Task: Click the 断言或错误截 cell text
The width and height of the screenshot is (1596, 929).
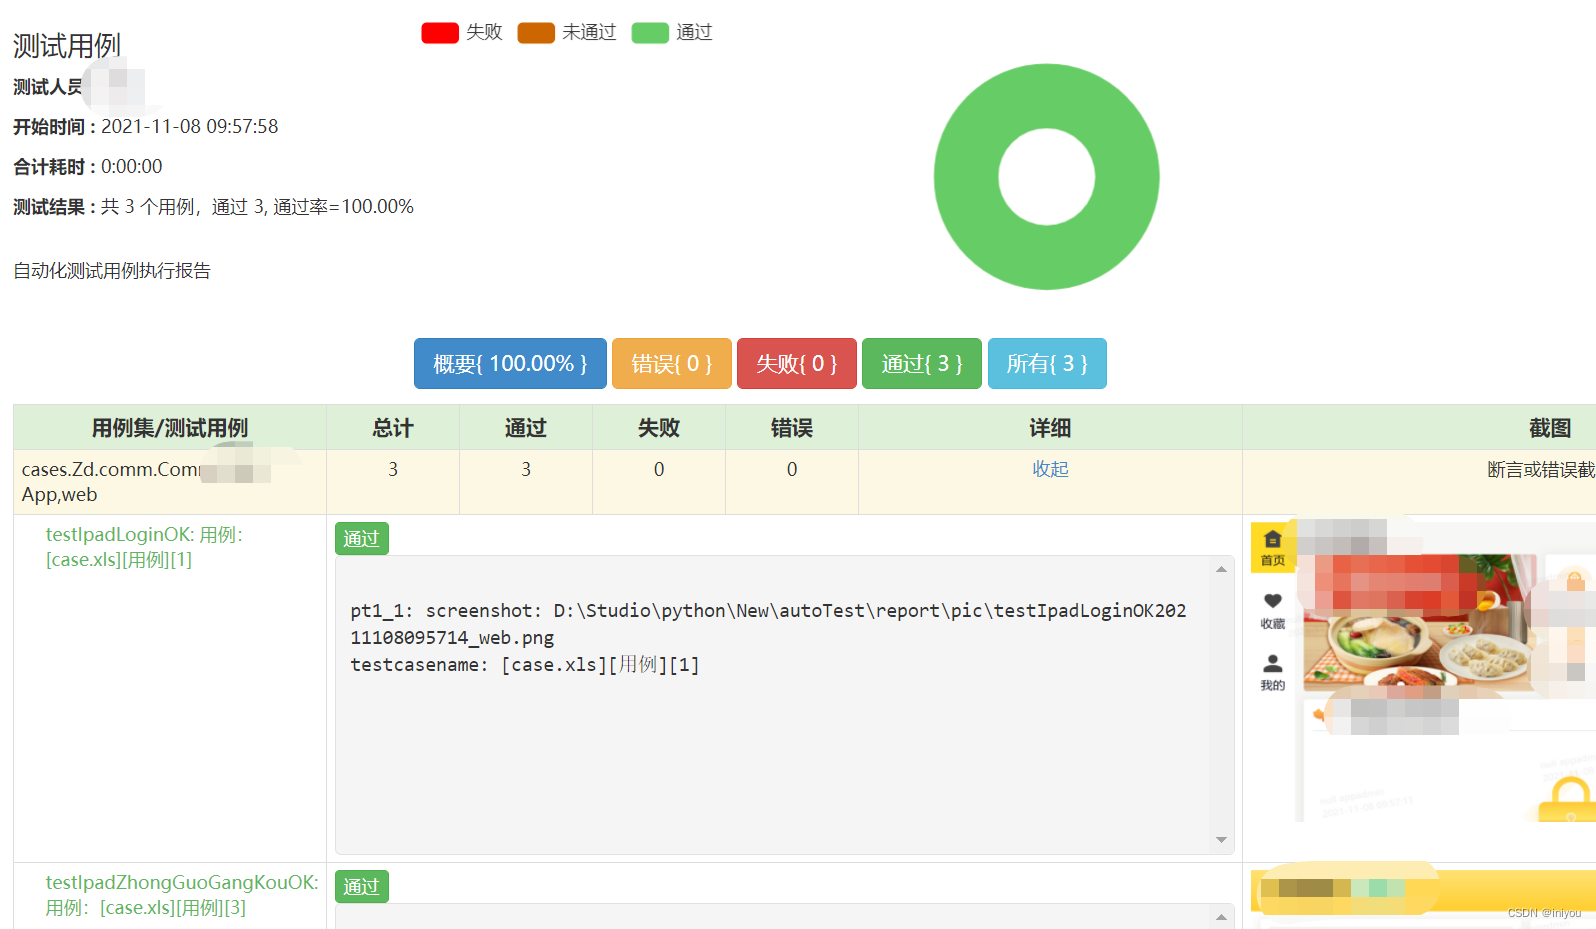Action: [1541, 470]
